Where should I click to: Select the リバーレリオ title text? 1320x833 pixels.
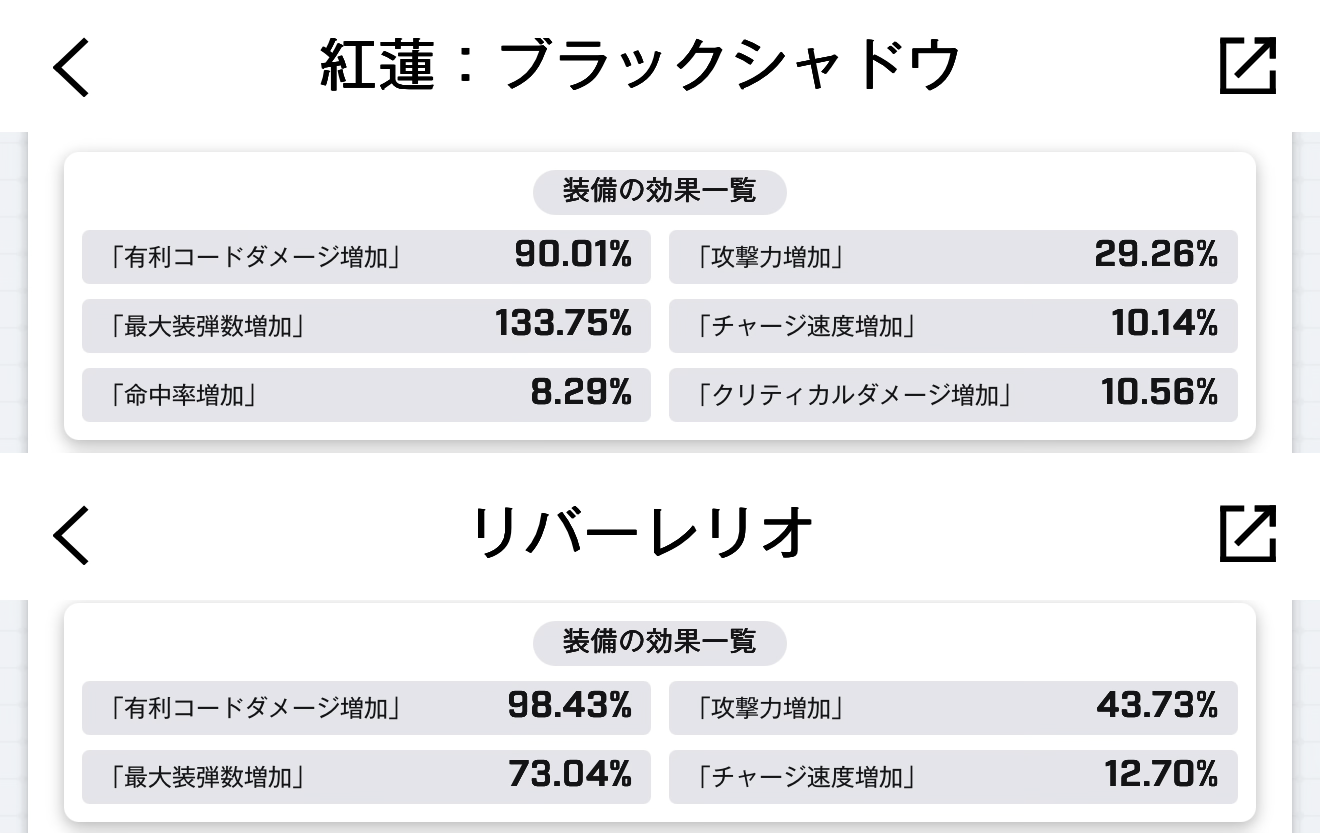pyautogui.click(x=642, y=534)
